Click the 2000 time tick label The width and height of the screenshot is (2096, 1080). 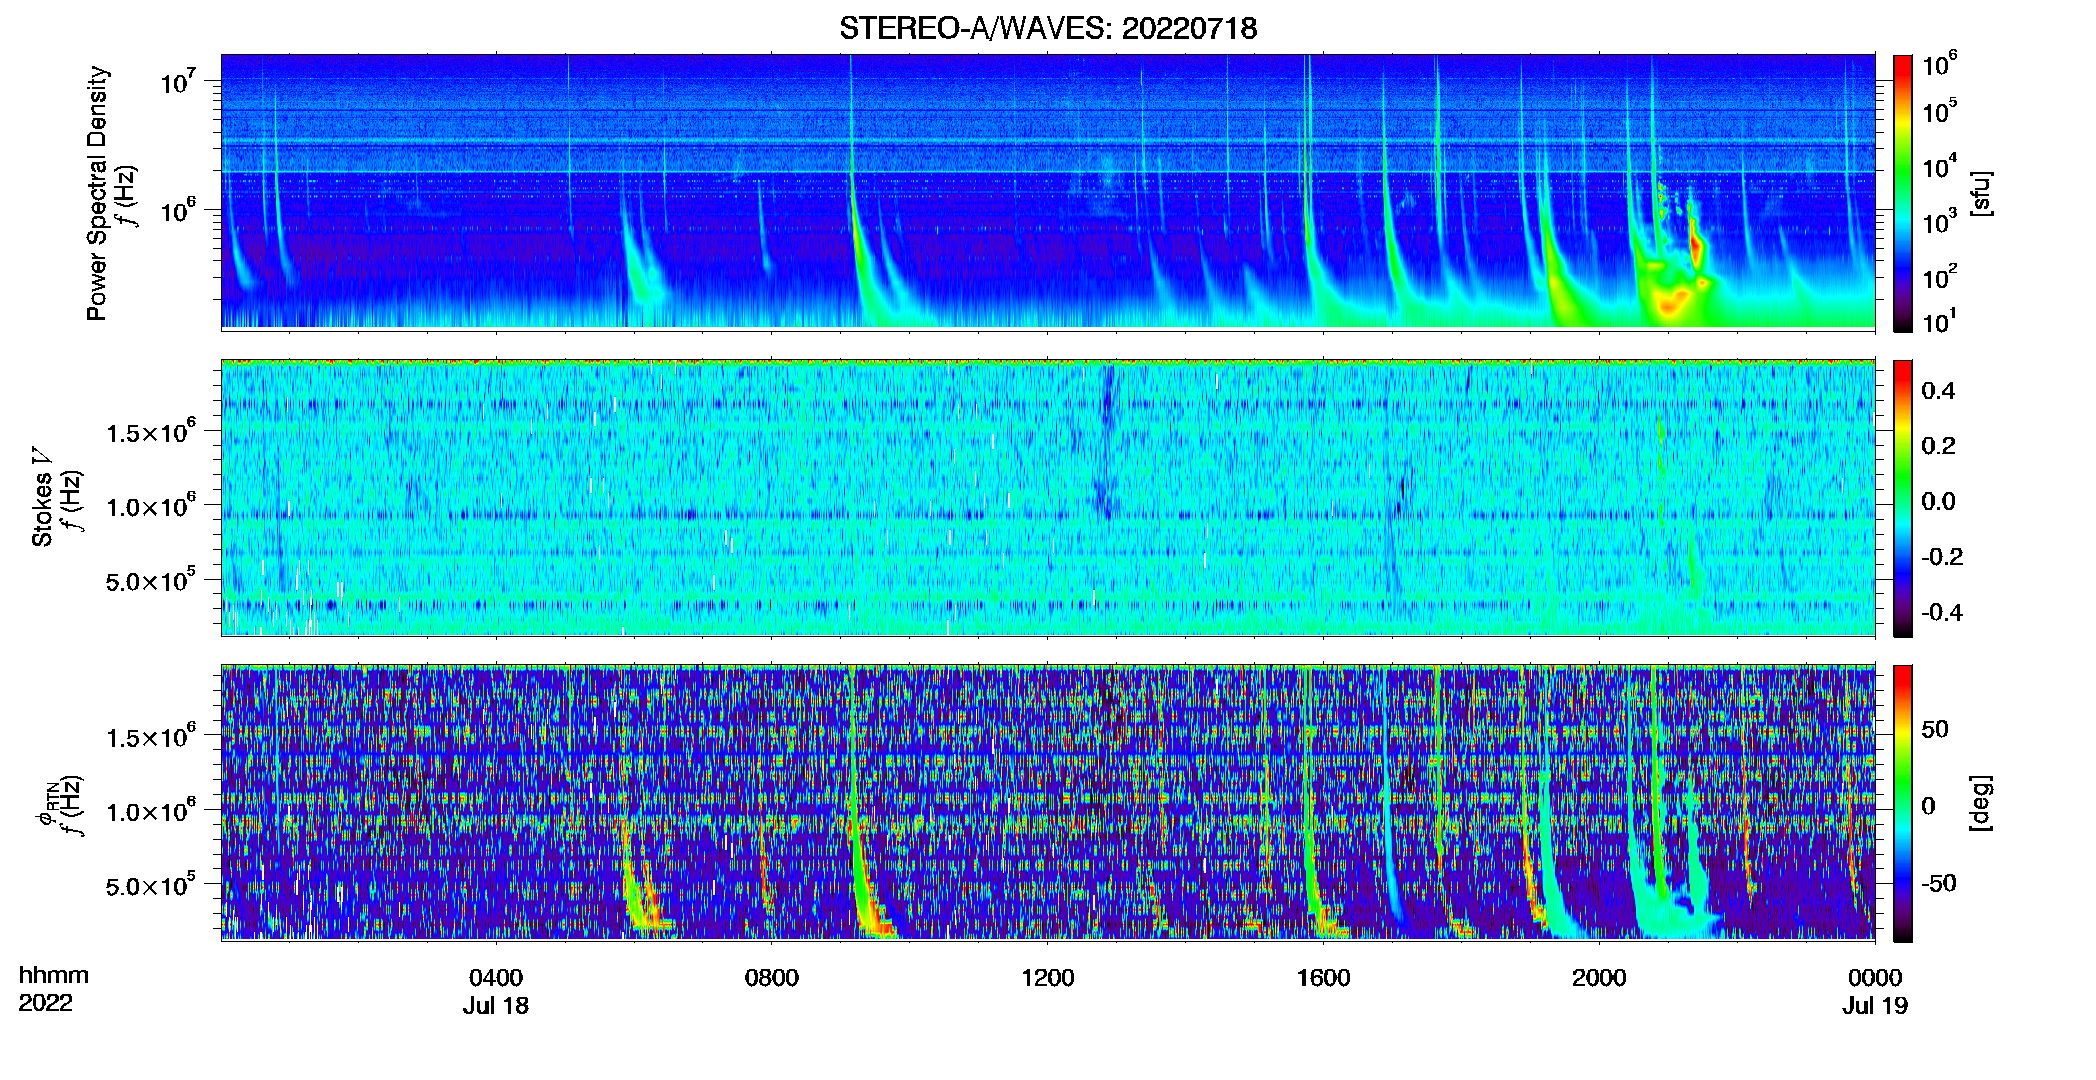[x=1599, y=978]
